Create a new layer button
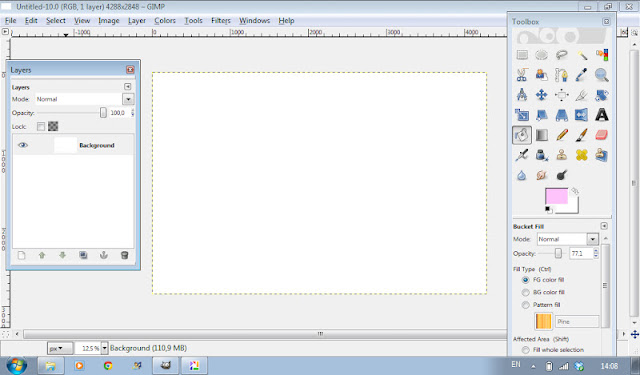The width and height of the screenshot is (640, 375). click(x=21, y=255)
